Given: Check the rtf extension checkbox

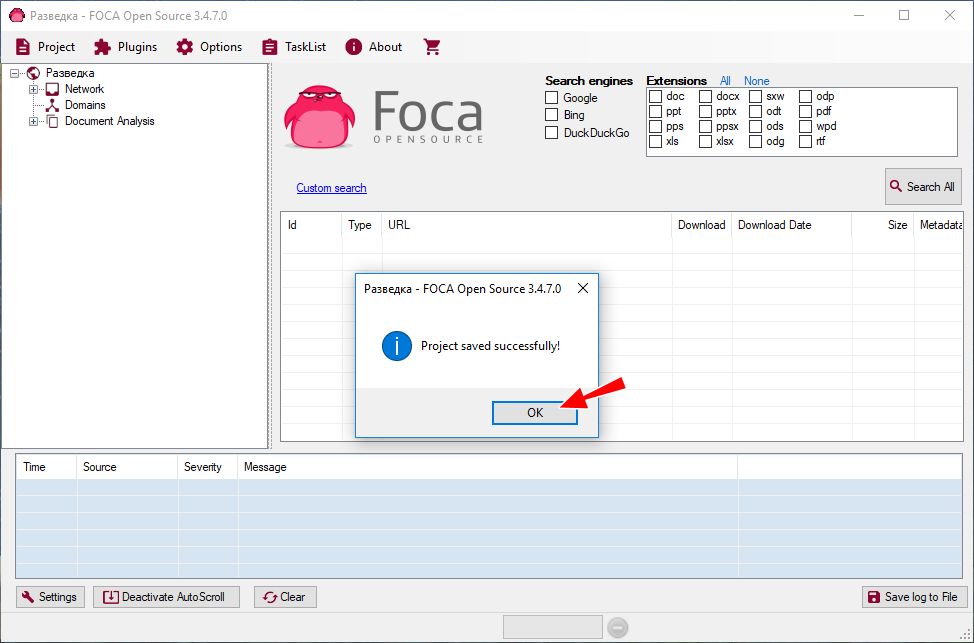Looking at the screenshot, I should (806, 141).
